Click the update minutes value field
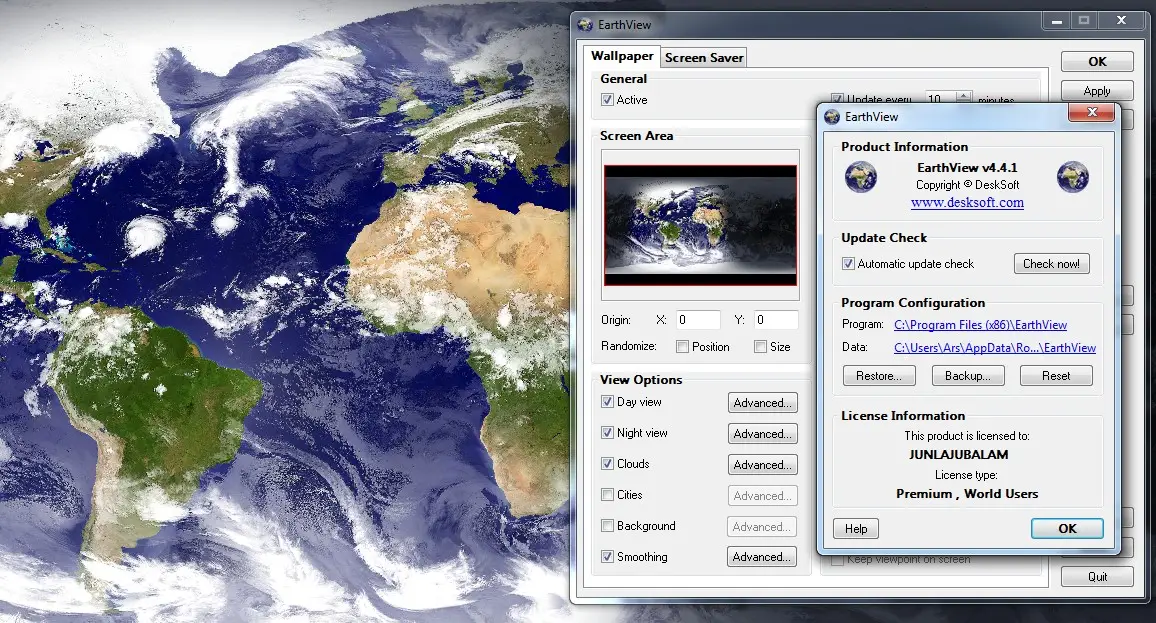 (939, 98)
